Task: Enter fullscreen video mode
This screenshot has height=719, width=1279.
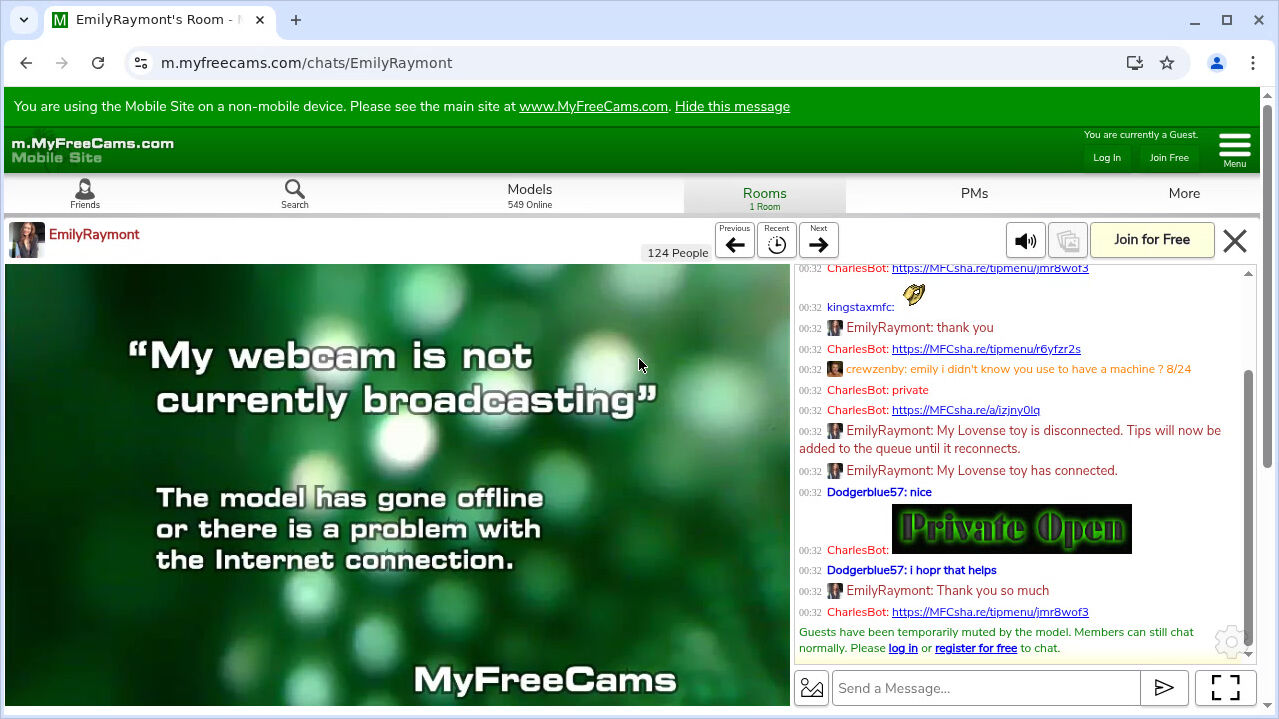Action: (1225, 688)
